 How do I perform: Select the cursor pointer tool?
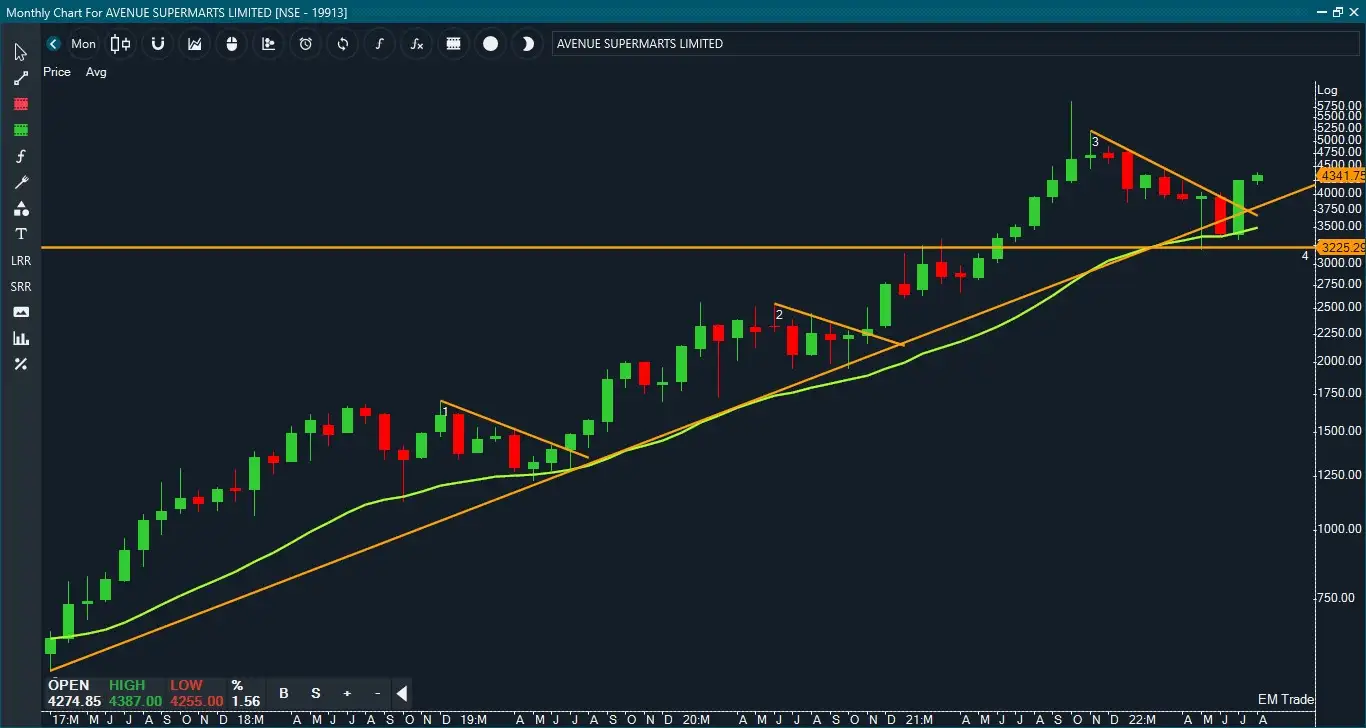click(x=20, y=52)
